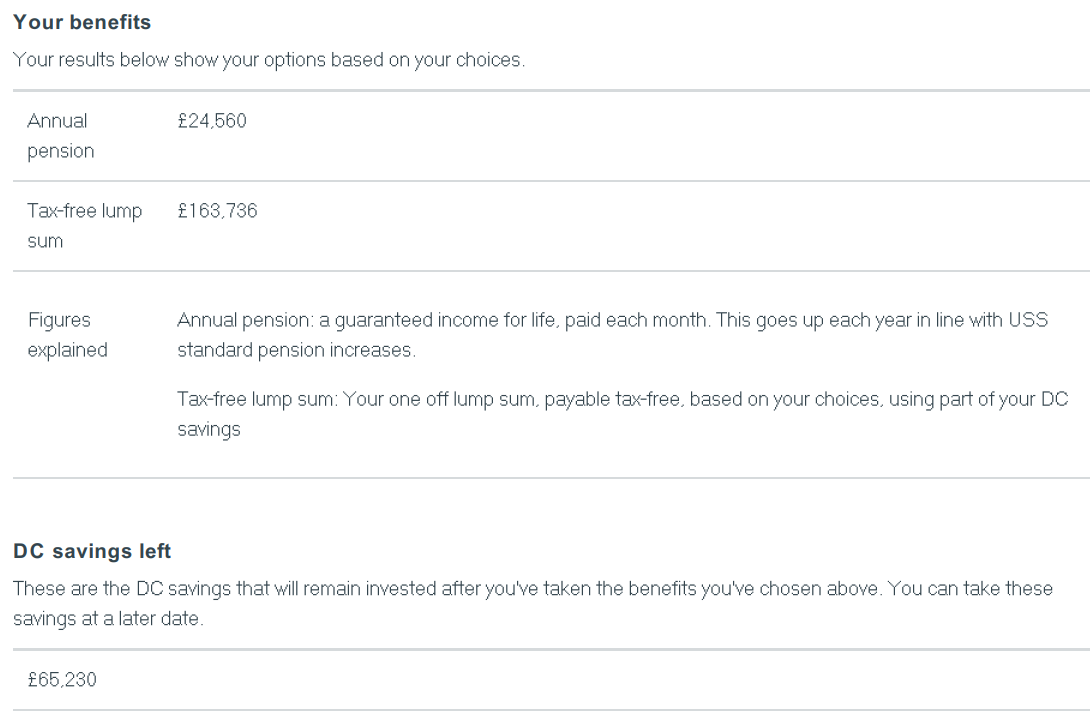Viewport: 1090px width, 715px height.
Task: Click the Tax-free lump sum explanation paragraph
Action: pos(623,414)
